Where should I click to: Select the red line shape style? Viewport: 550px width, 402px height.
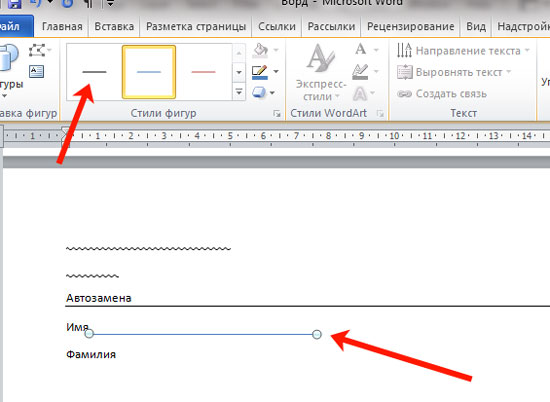pyautogui.click(x=203, y=72)
